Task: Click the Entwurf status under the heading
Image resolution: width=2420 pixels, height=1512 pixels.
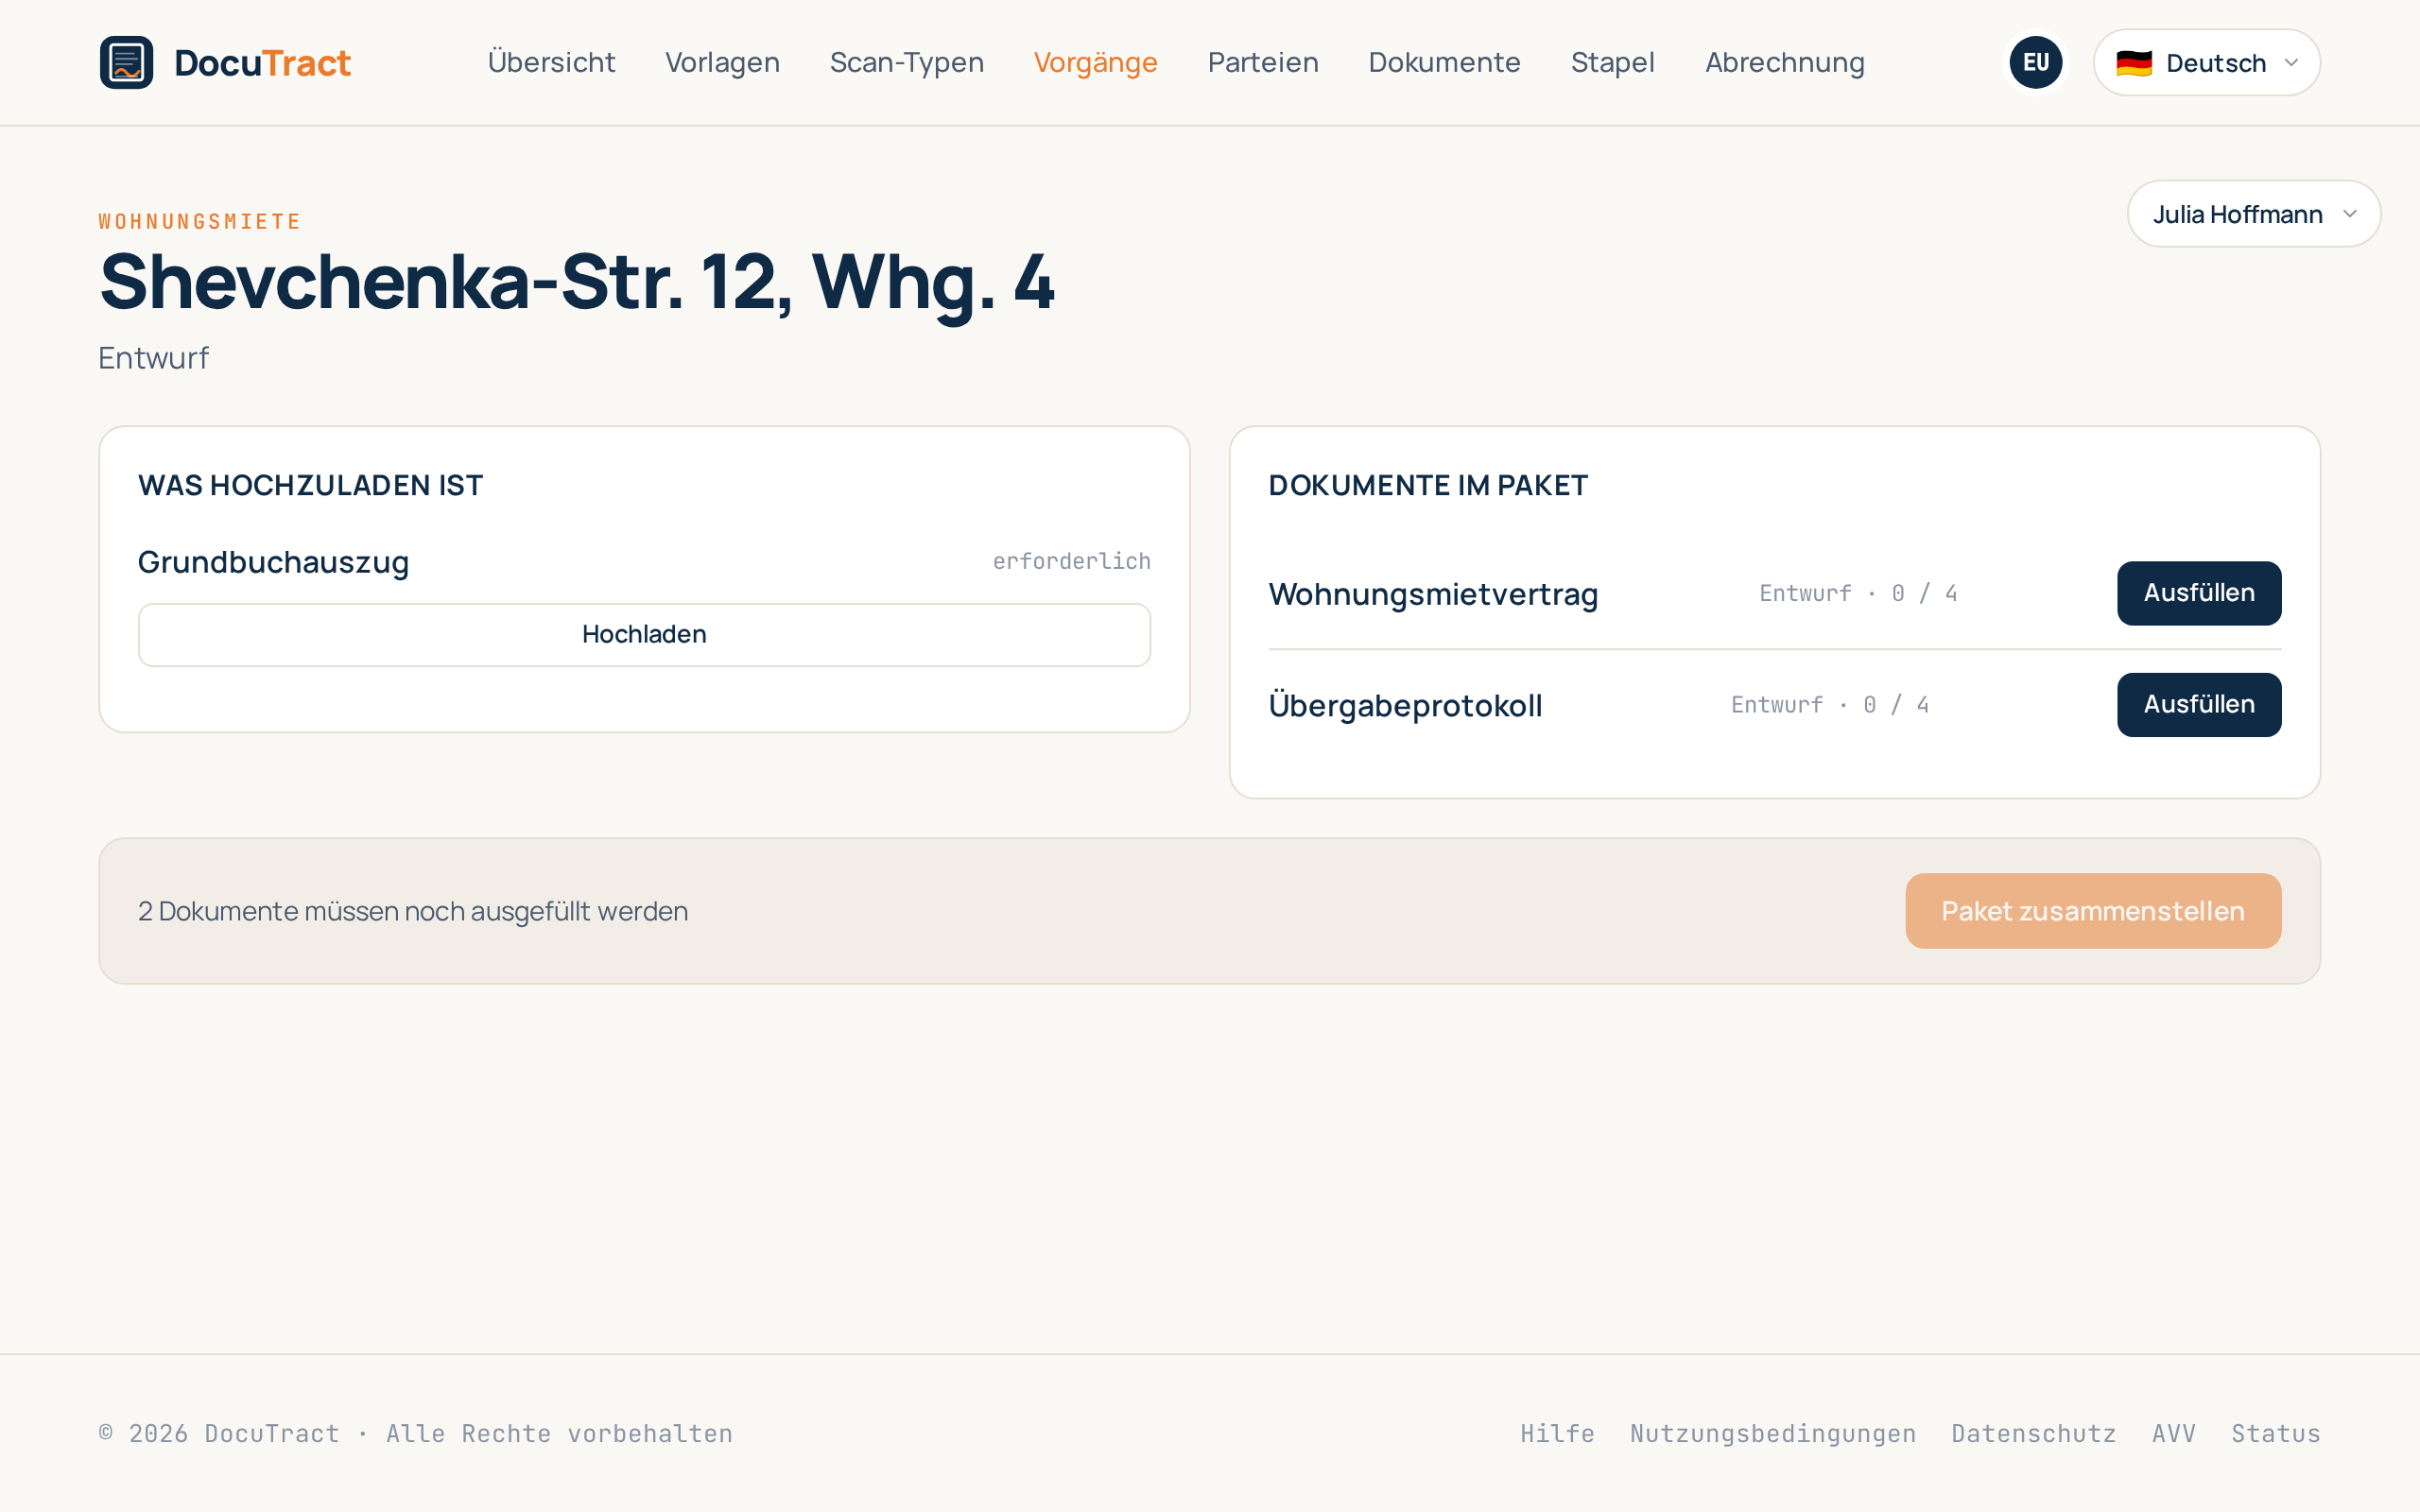Action: coord(153,358)
